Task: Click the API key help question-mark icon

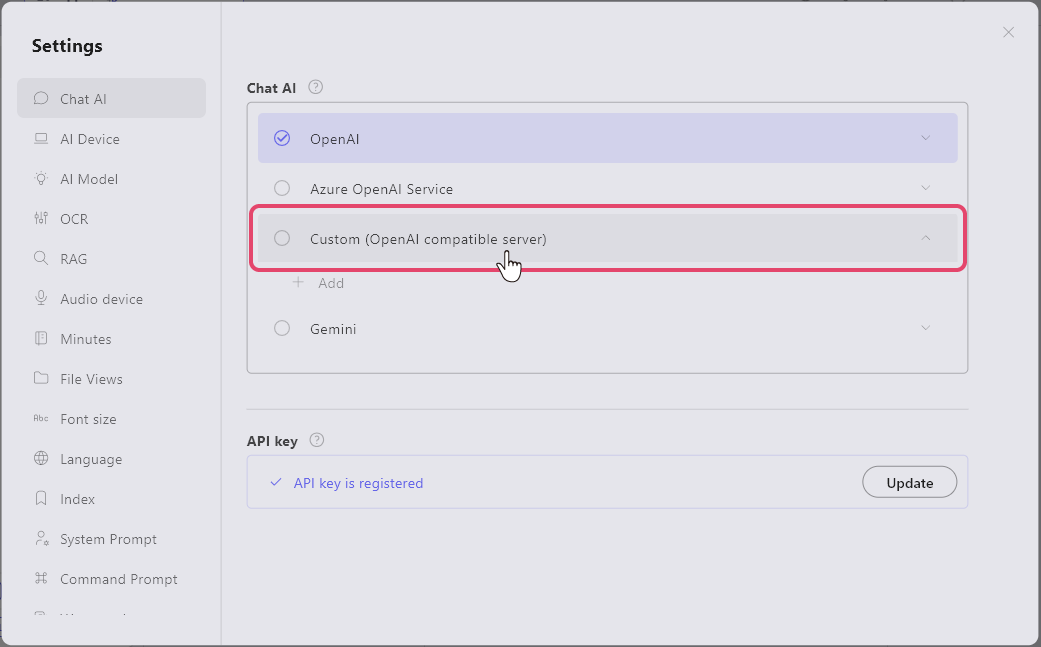Action: pos(317,440)
